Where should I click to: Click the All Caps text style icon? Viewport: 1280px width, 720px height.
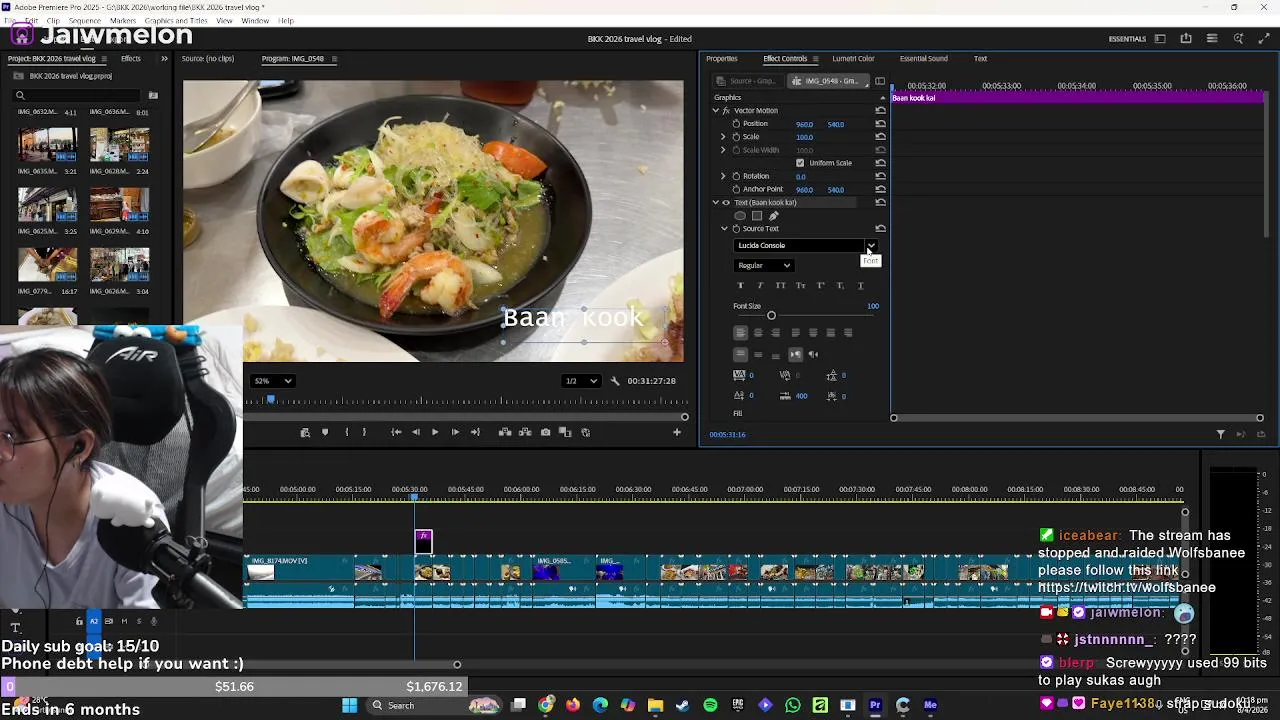pyautogui.click(x=780, y=286)
